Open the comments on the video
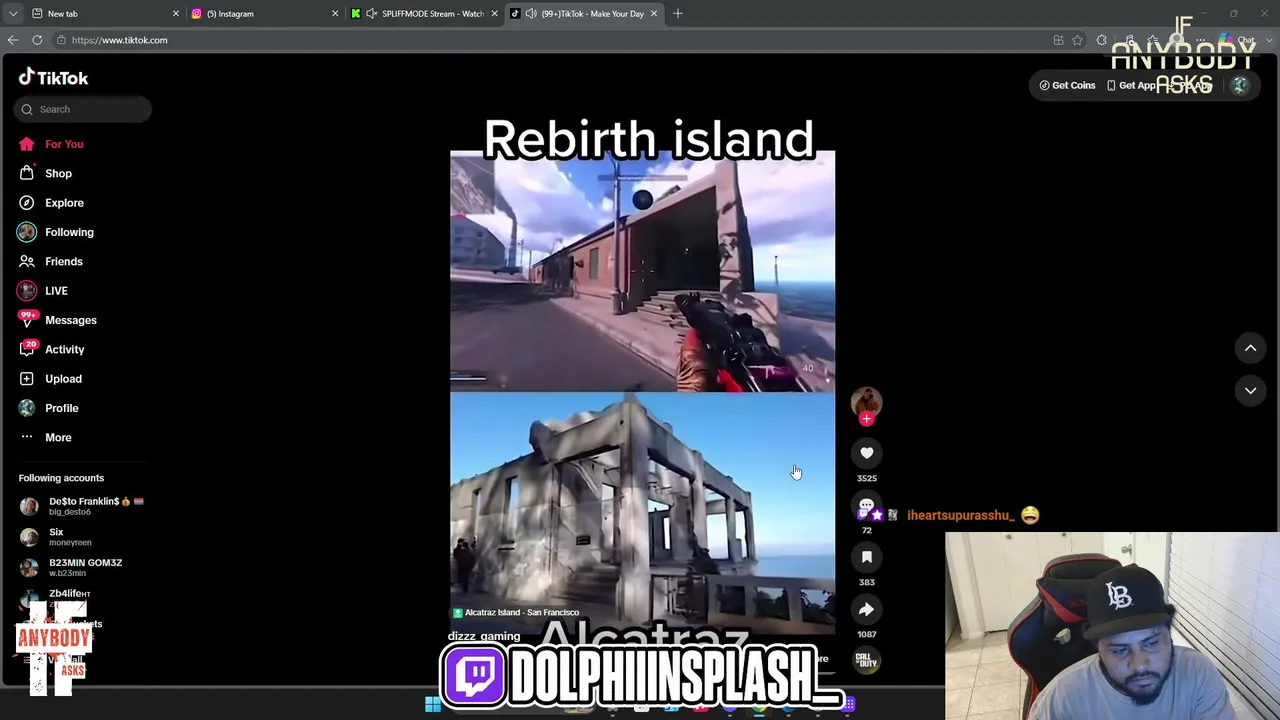Viewport: 1280px width, 720px height. (x=866, y=506)
